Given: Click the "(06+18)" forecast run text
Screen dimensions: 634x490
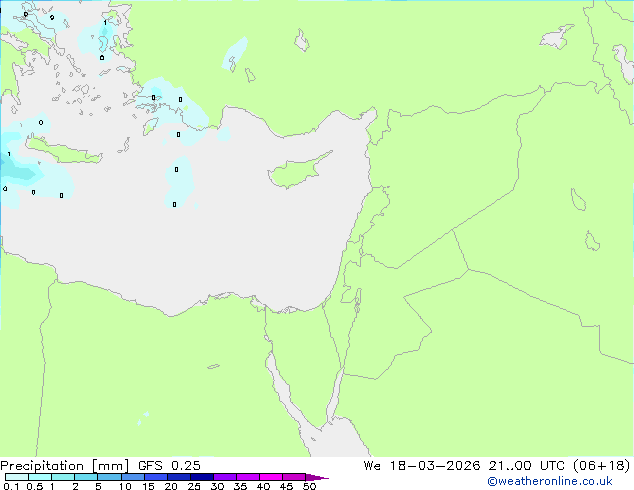Looking at the screenshot, I should tap(602, 466).
